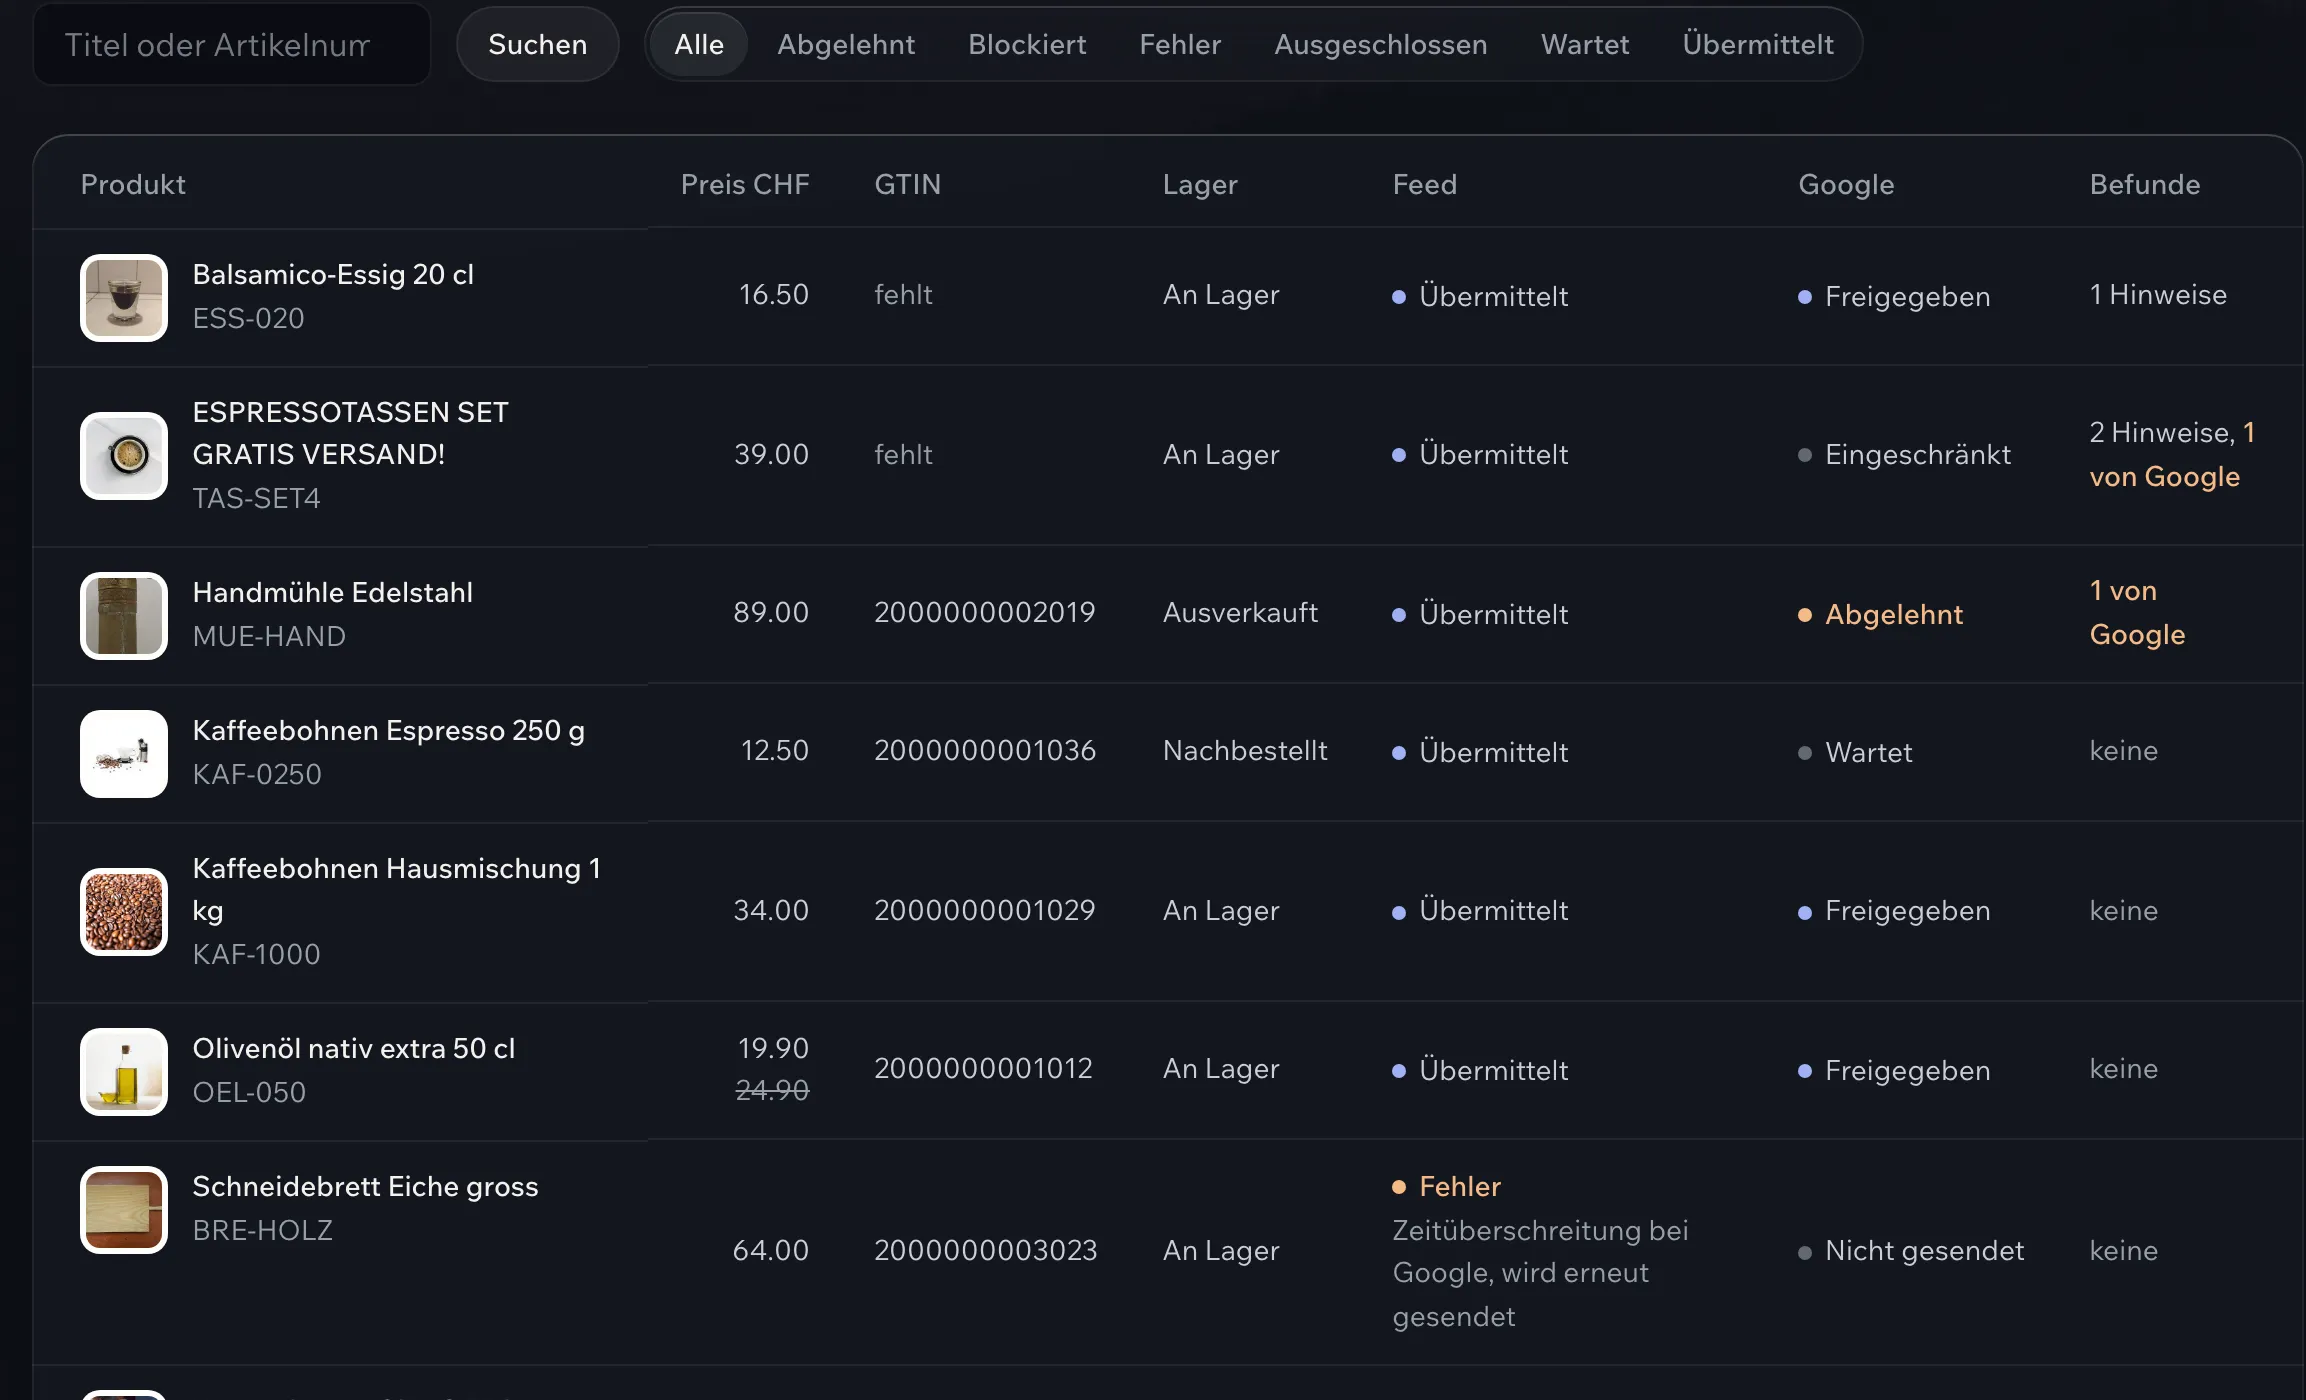
Task: Click the Titel oder Artikelnummer search field
Action: pos(232,44)
